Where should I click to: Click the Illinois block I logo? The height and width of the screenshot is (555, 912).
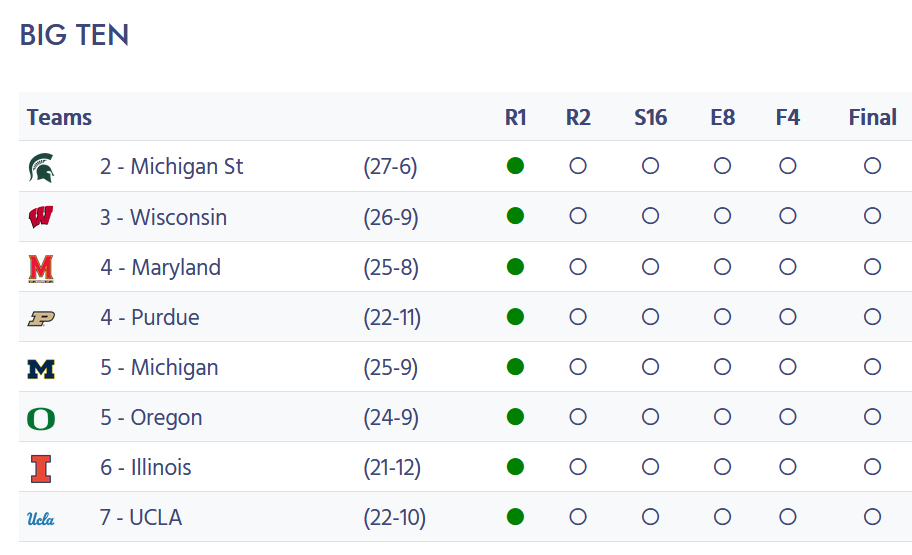41,469
